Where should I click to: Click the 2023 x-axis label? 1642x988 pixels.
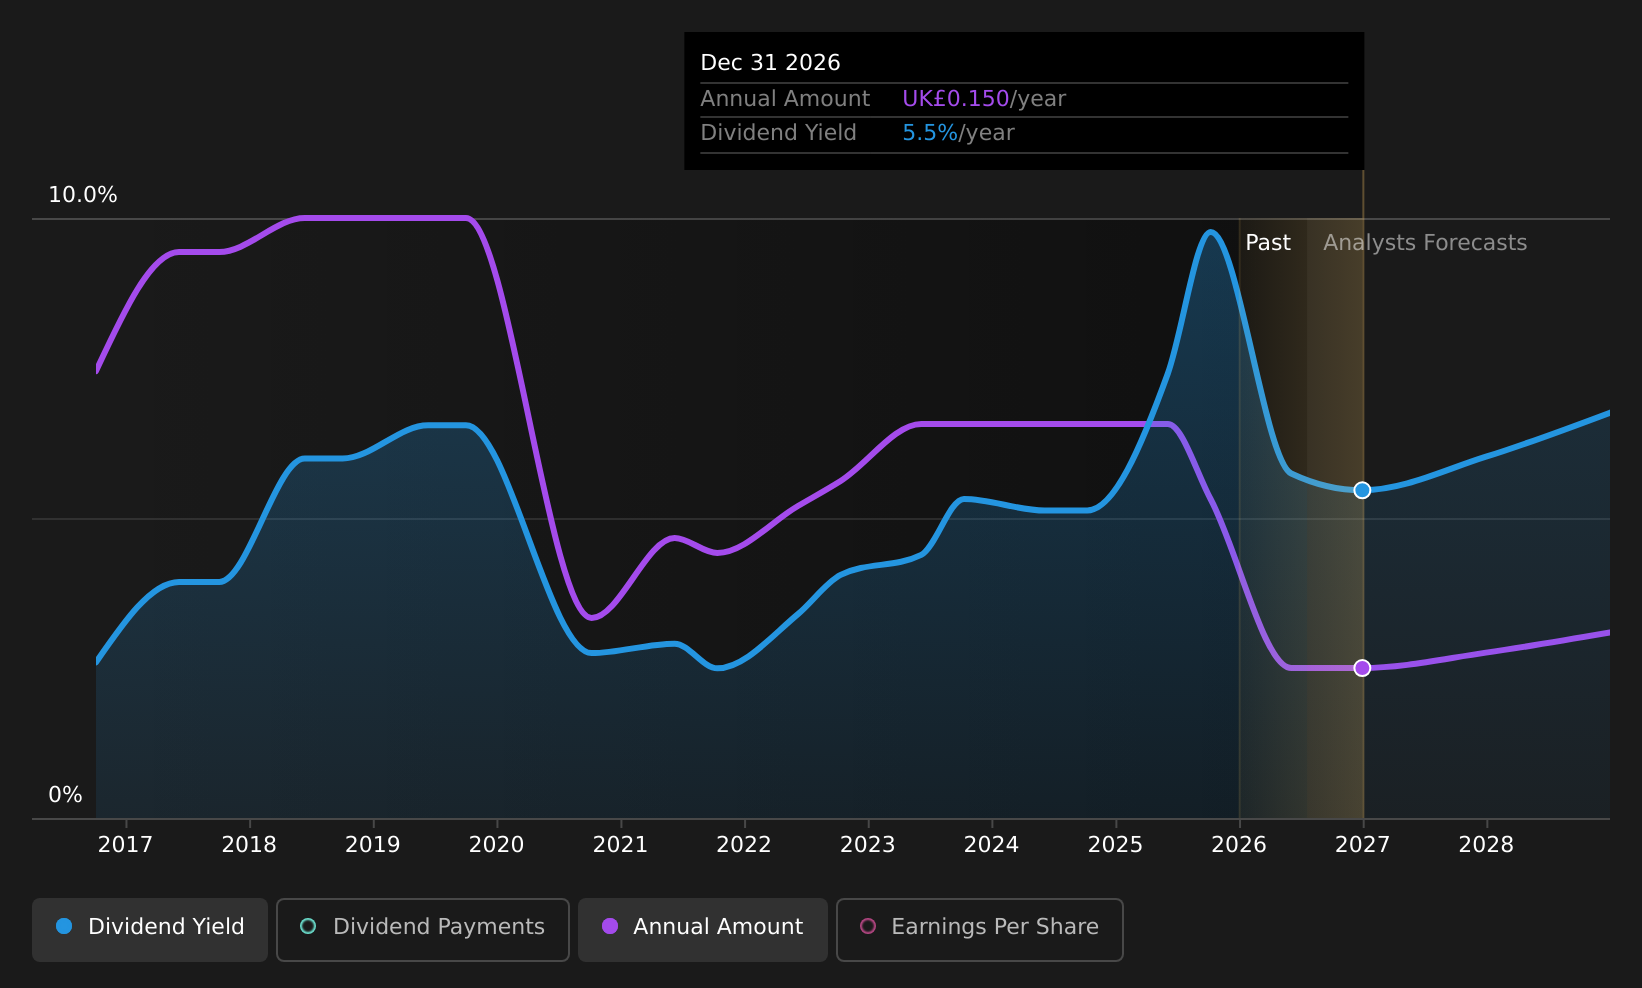[868, 845]
